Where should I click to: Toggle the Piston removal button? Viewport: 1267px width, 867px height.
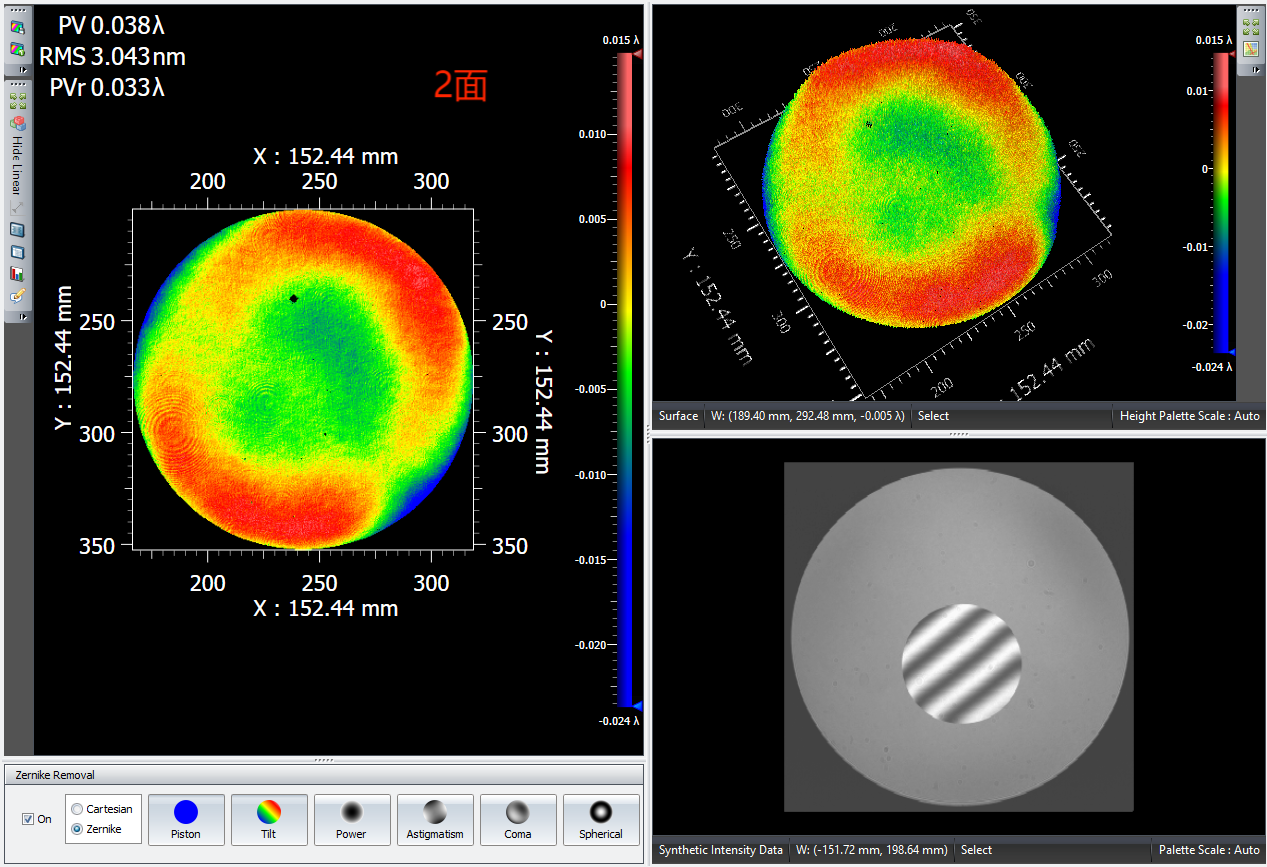186,819
